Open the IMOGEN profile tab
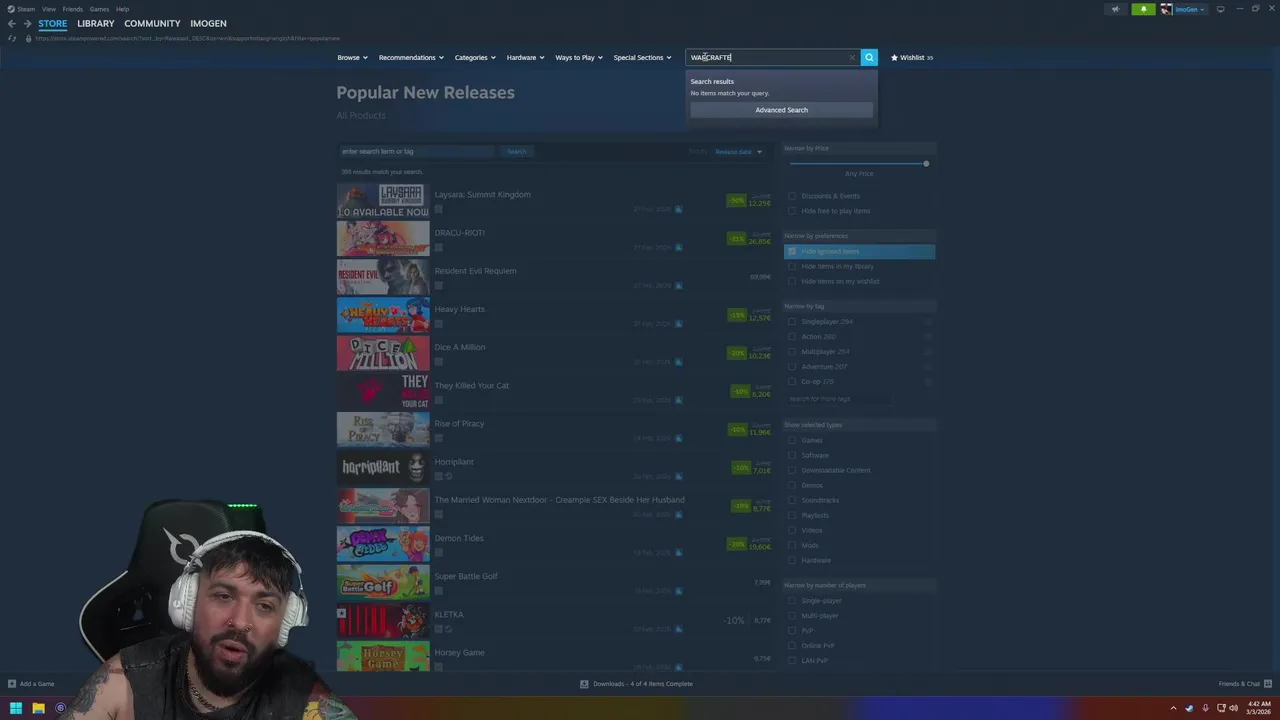 coord(208,23)
